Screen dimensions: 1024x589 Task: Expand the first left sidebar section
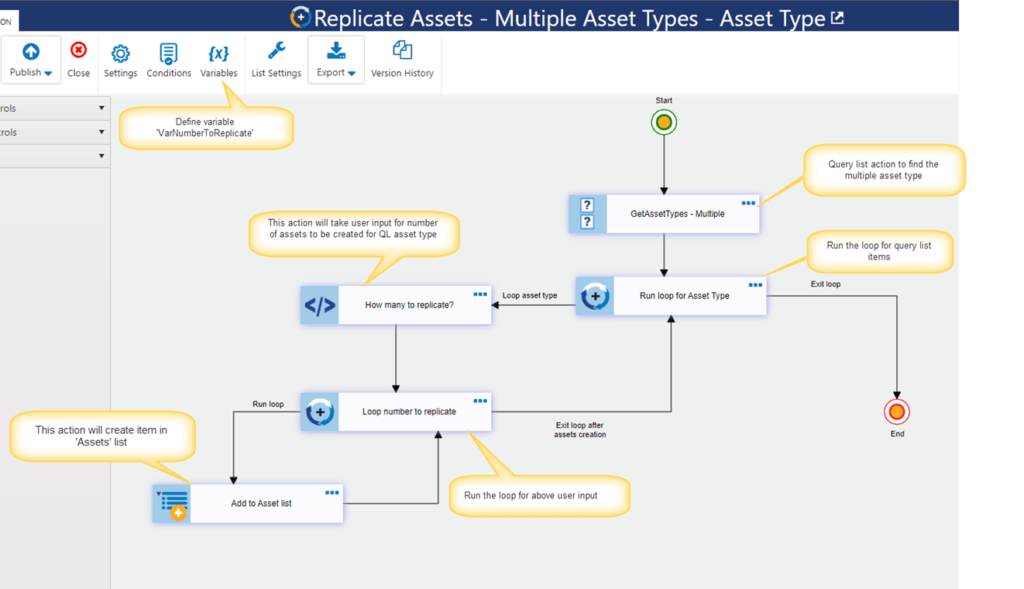101,108
